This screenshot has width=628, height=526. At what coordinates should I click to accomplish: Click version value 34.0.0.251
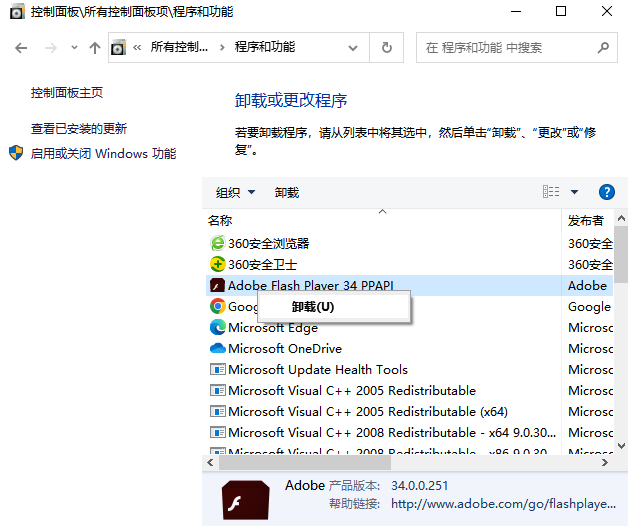click(419, 486)
